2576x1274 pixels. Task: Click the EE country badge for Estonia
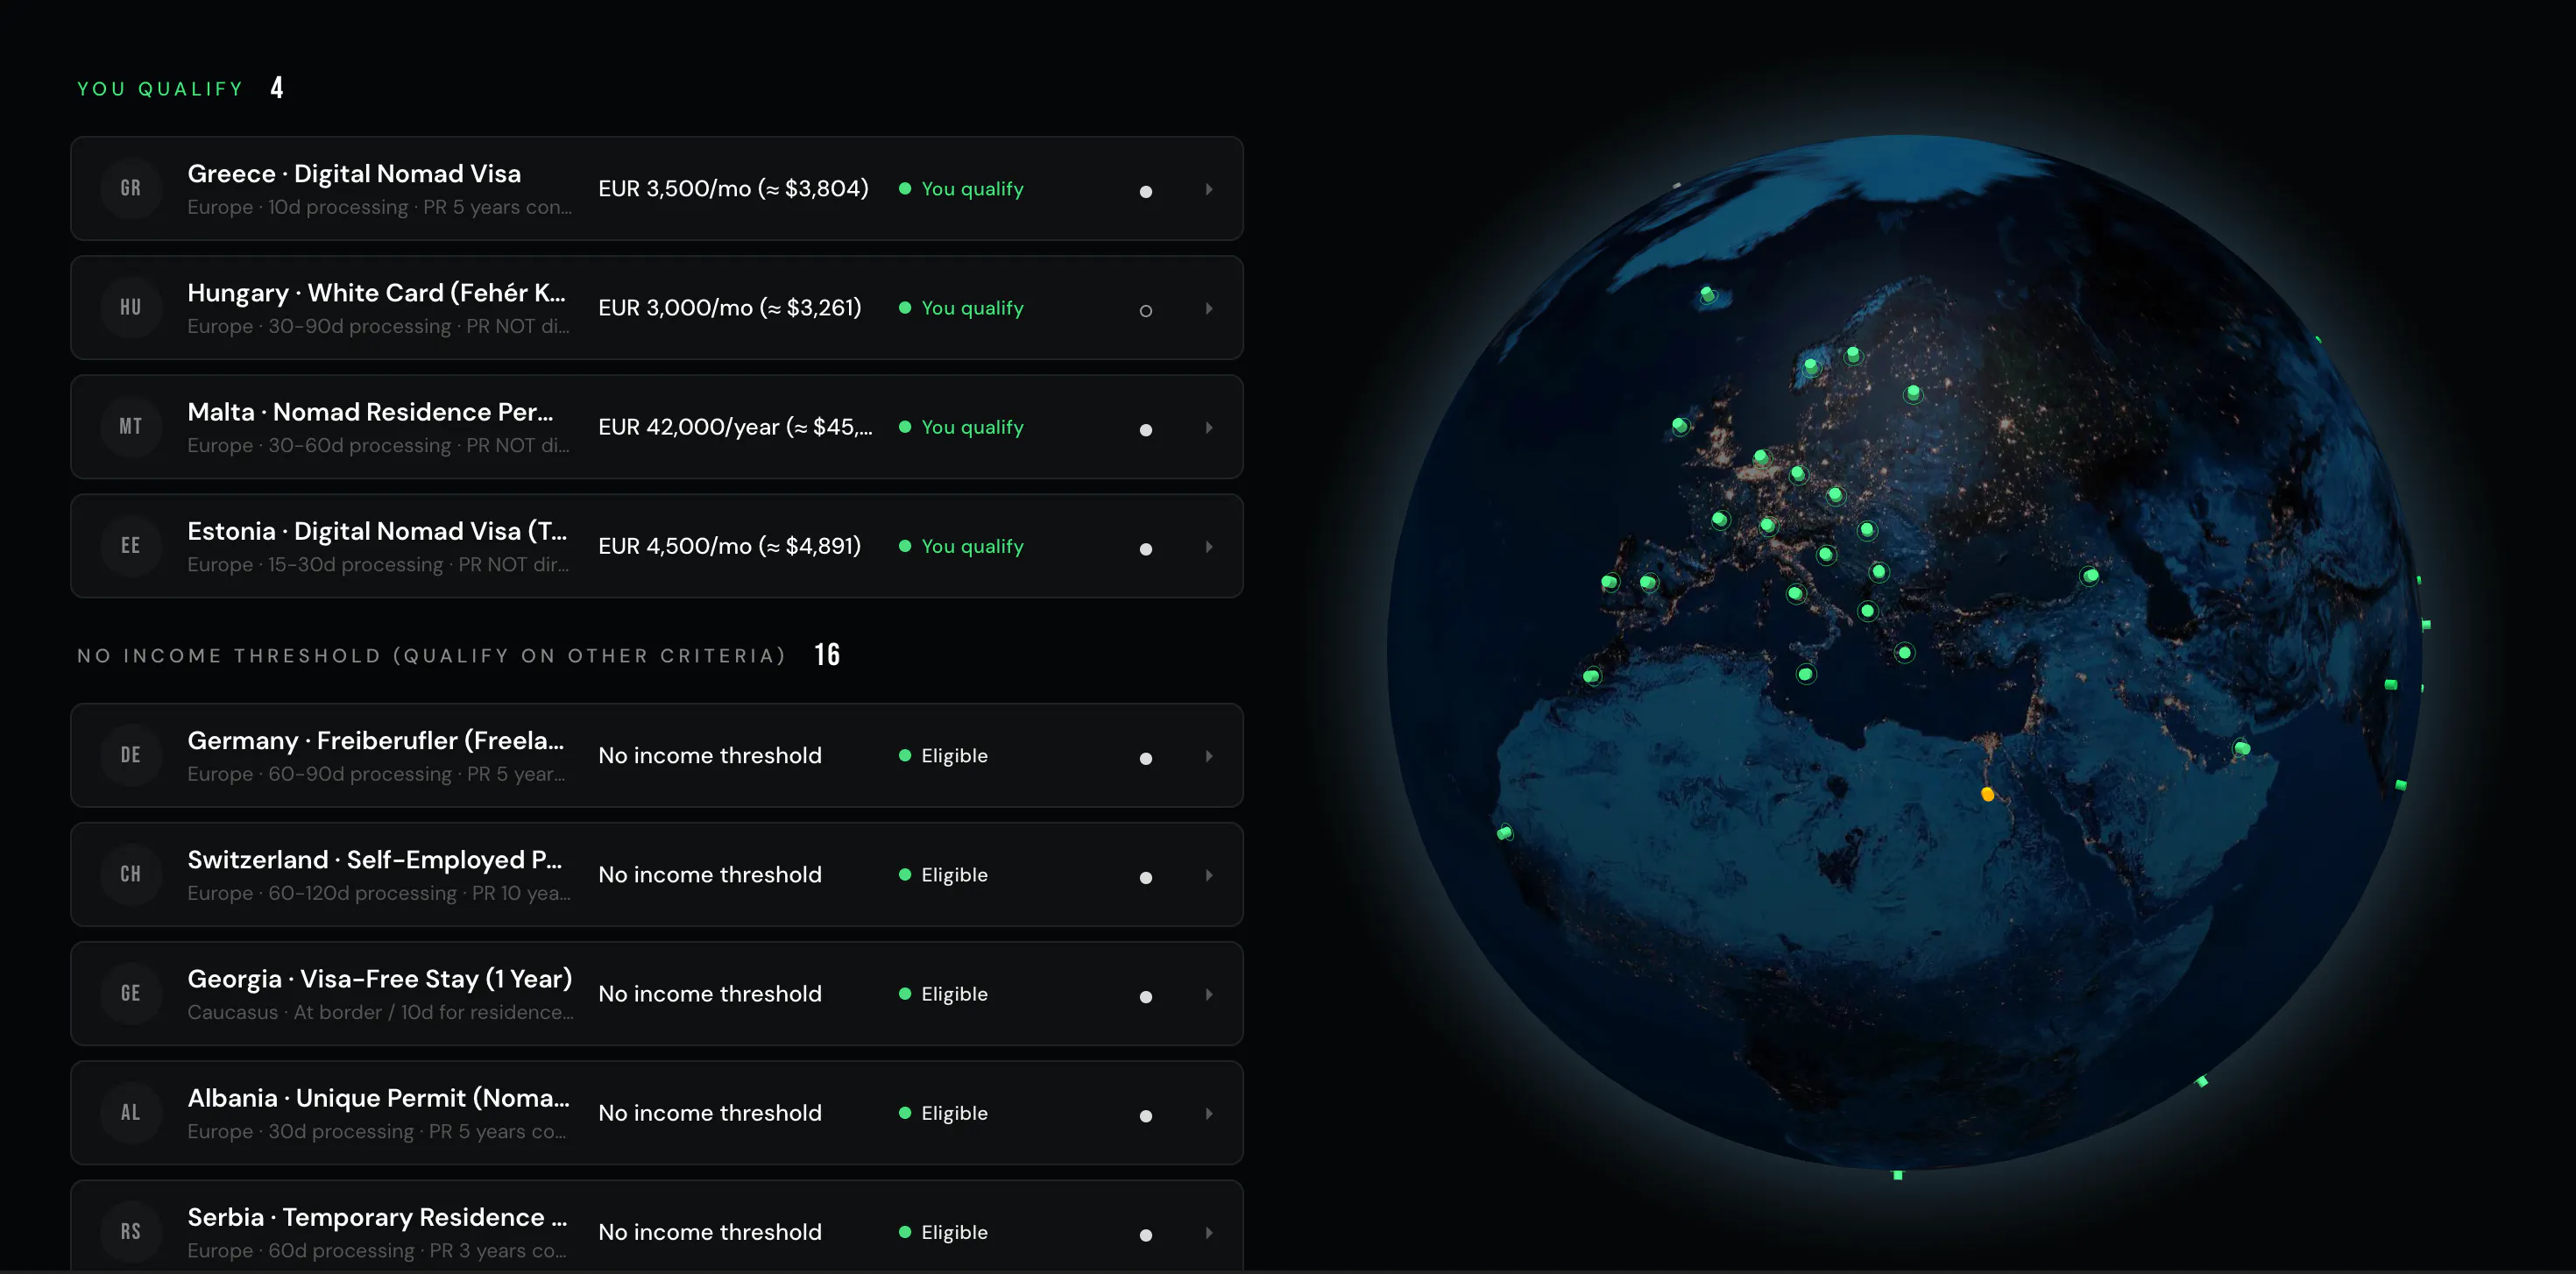131,545
